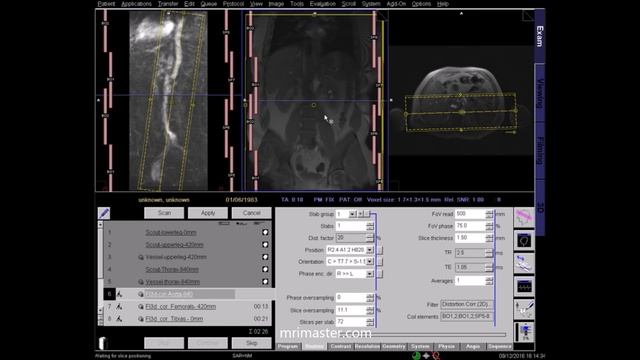
Task: Click clock icon beside Vessel-upperleg-420mm
Action: [141, 257]
